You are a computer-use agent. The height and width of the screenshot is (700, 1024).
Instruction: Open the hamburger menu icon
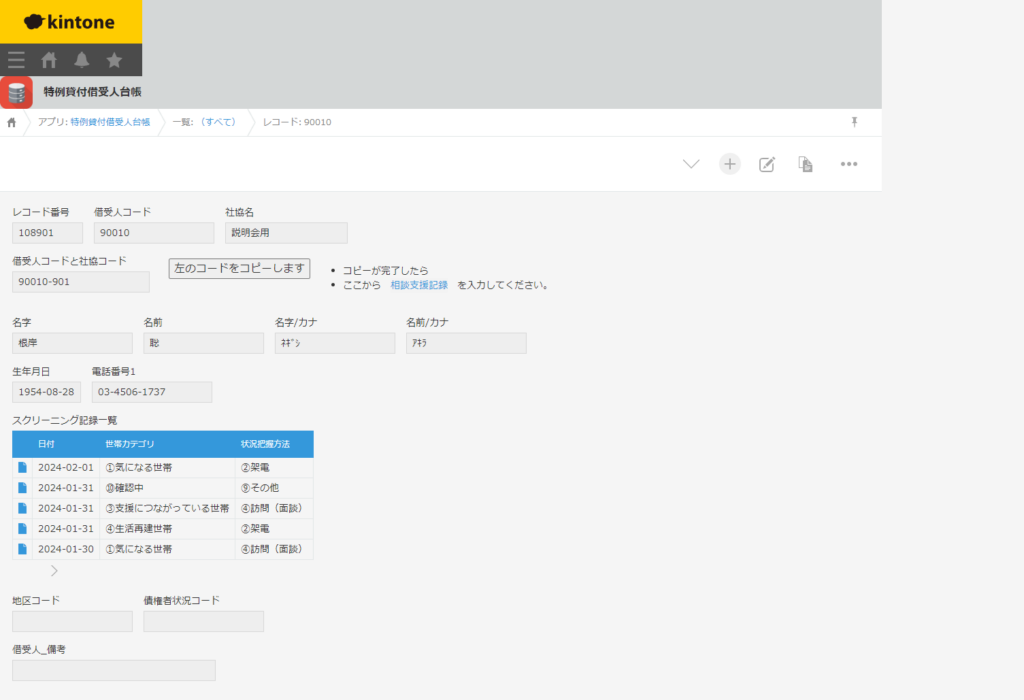click(x=16, y=60)
